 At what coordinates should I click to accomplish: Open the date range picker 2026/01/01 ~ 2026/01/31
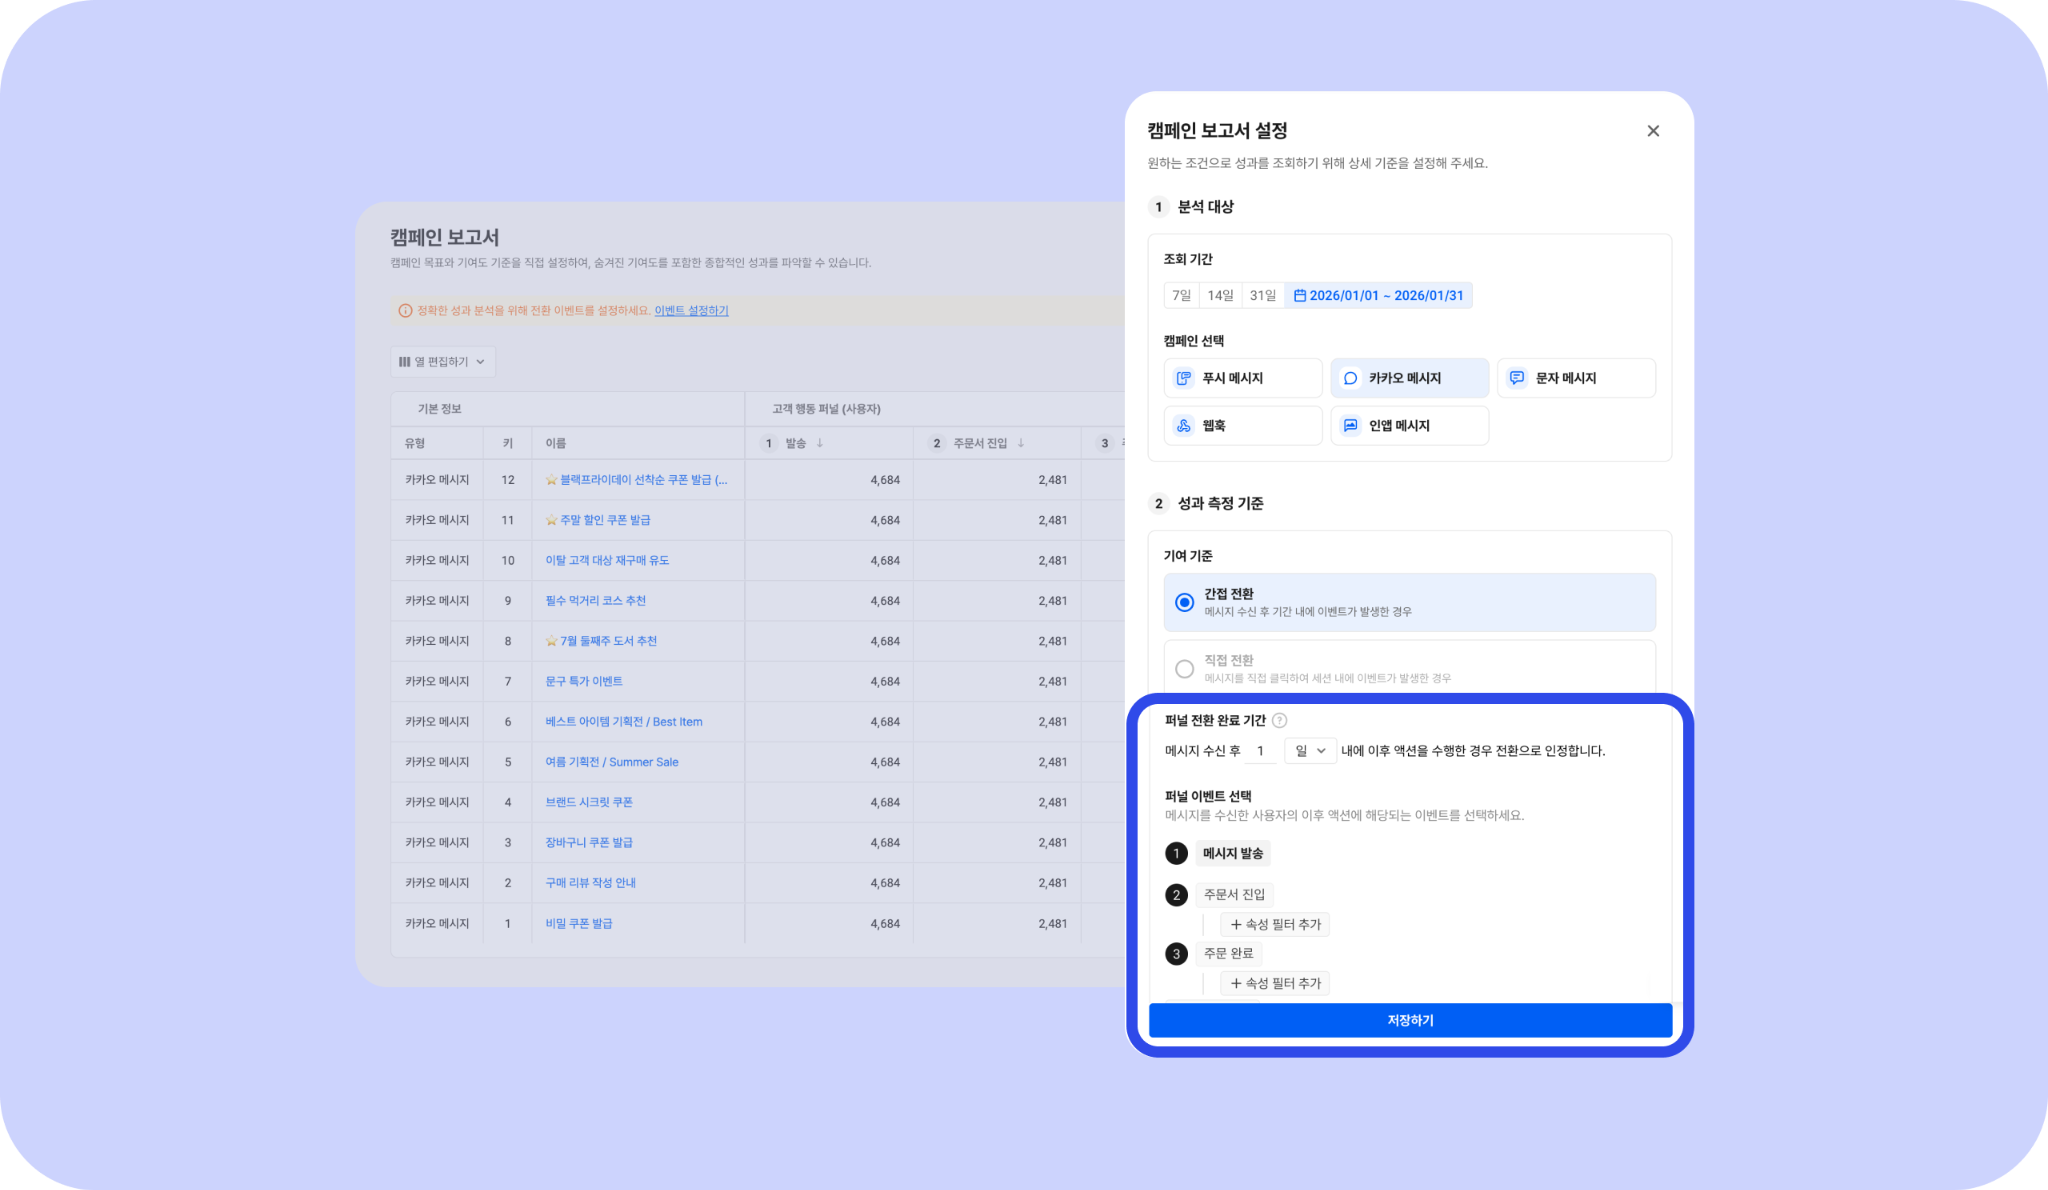pyautogui.click(x=1378, y=296)
